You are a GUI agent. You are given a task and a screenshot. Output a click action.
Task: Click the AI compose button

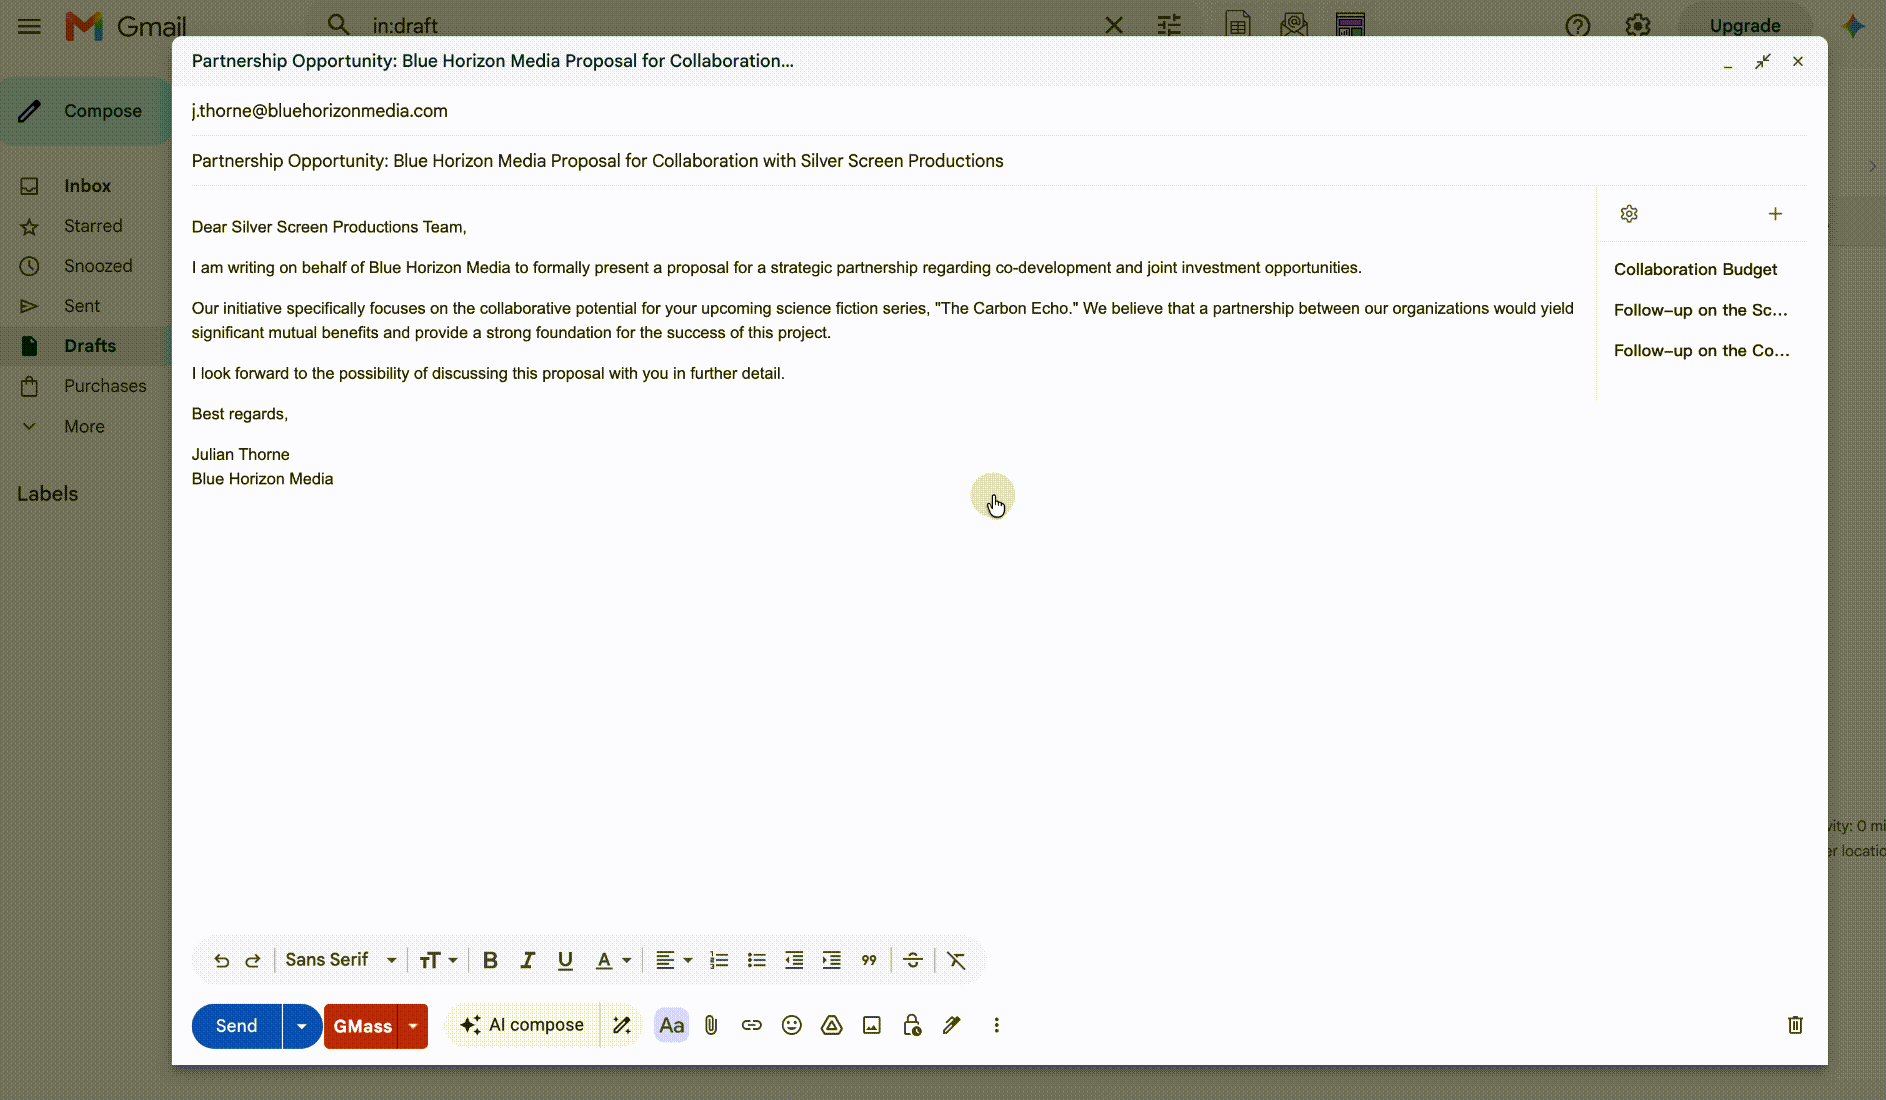pos(522,1025)
